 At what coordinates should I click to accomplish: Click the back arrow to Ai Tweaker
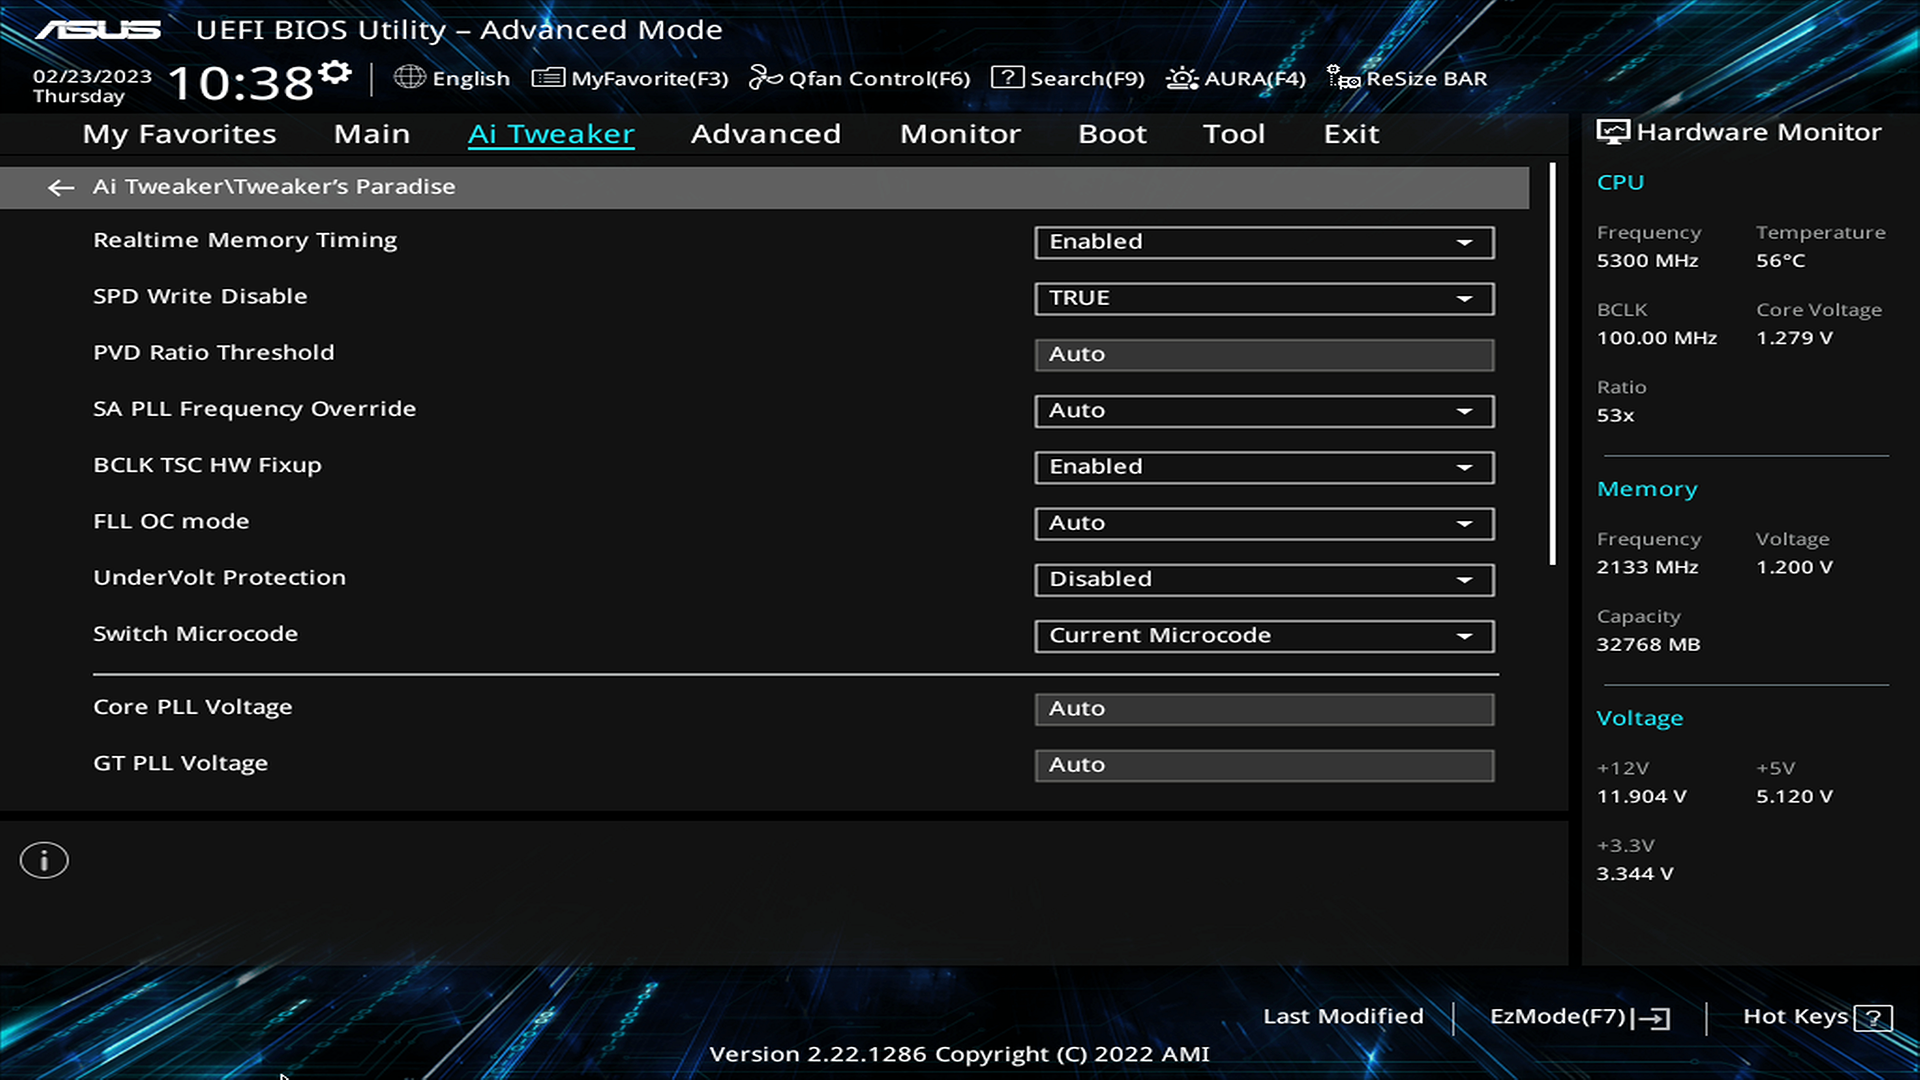(x=61, y=187)
